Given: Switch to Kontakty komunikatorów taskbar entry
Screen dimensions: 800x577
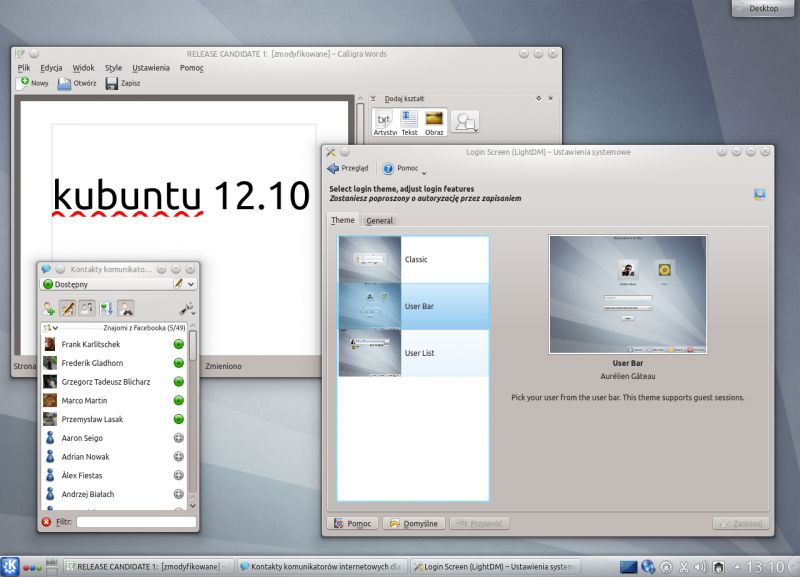Looking at the screenshot, I should click(x=323, y=567).
